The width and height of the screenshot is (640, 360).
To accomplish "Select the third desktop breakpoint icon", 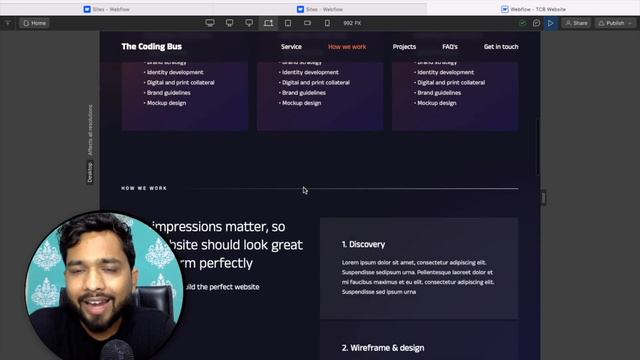I will tap(249, 23).
